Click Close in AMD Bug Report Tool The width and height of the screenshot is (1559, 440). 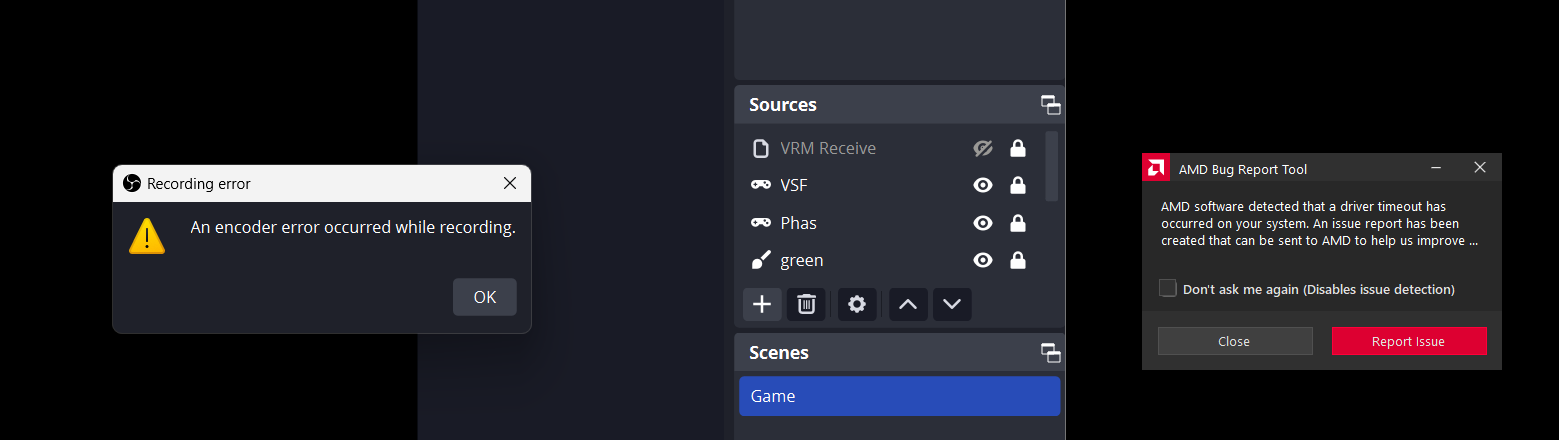1234,341
